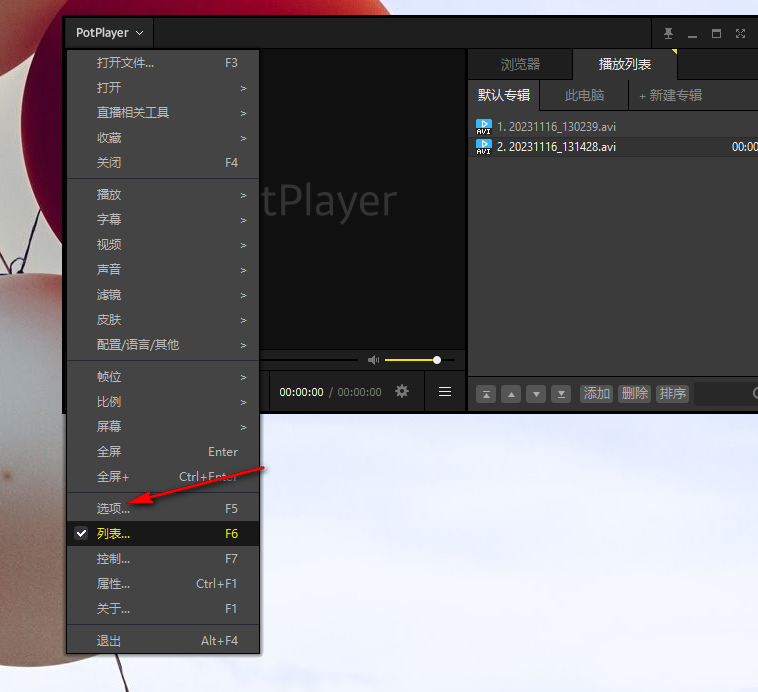Click the 删除 button in playlist
This screenshot has width=758, height=692.
(x=634, y=394)
